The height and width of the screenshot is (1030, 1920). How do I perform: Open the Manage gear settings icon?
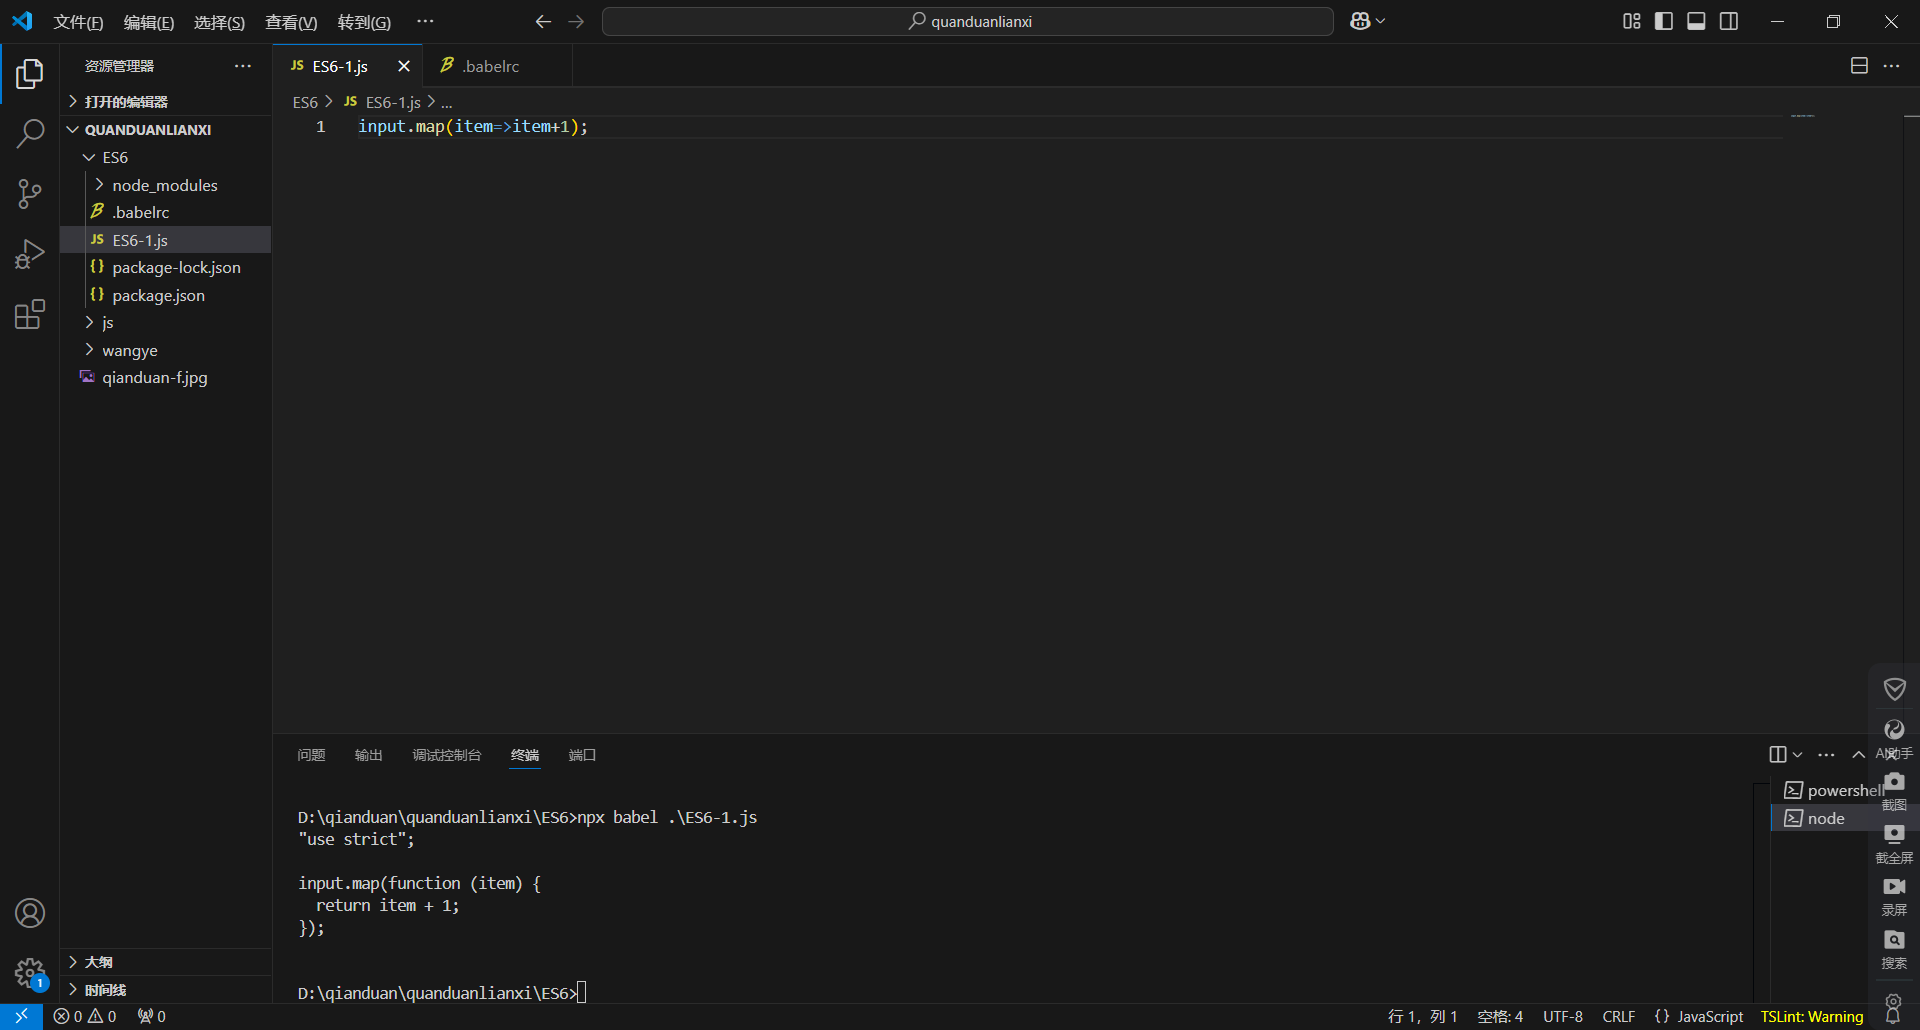[30, 972]
